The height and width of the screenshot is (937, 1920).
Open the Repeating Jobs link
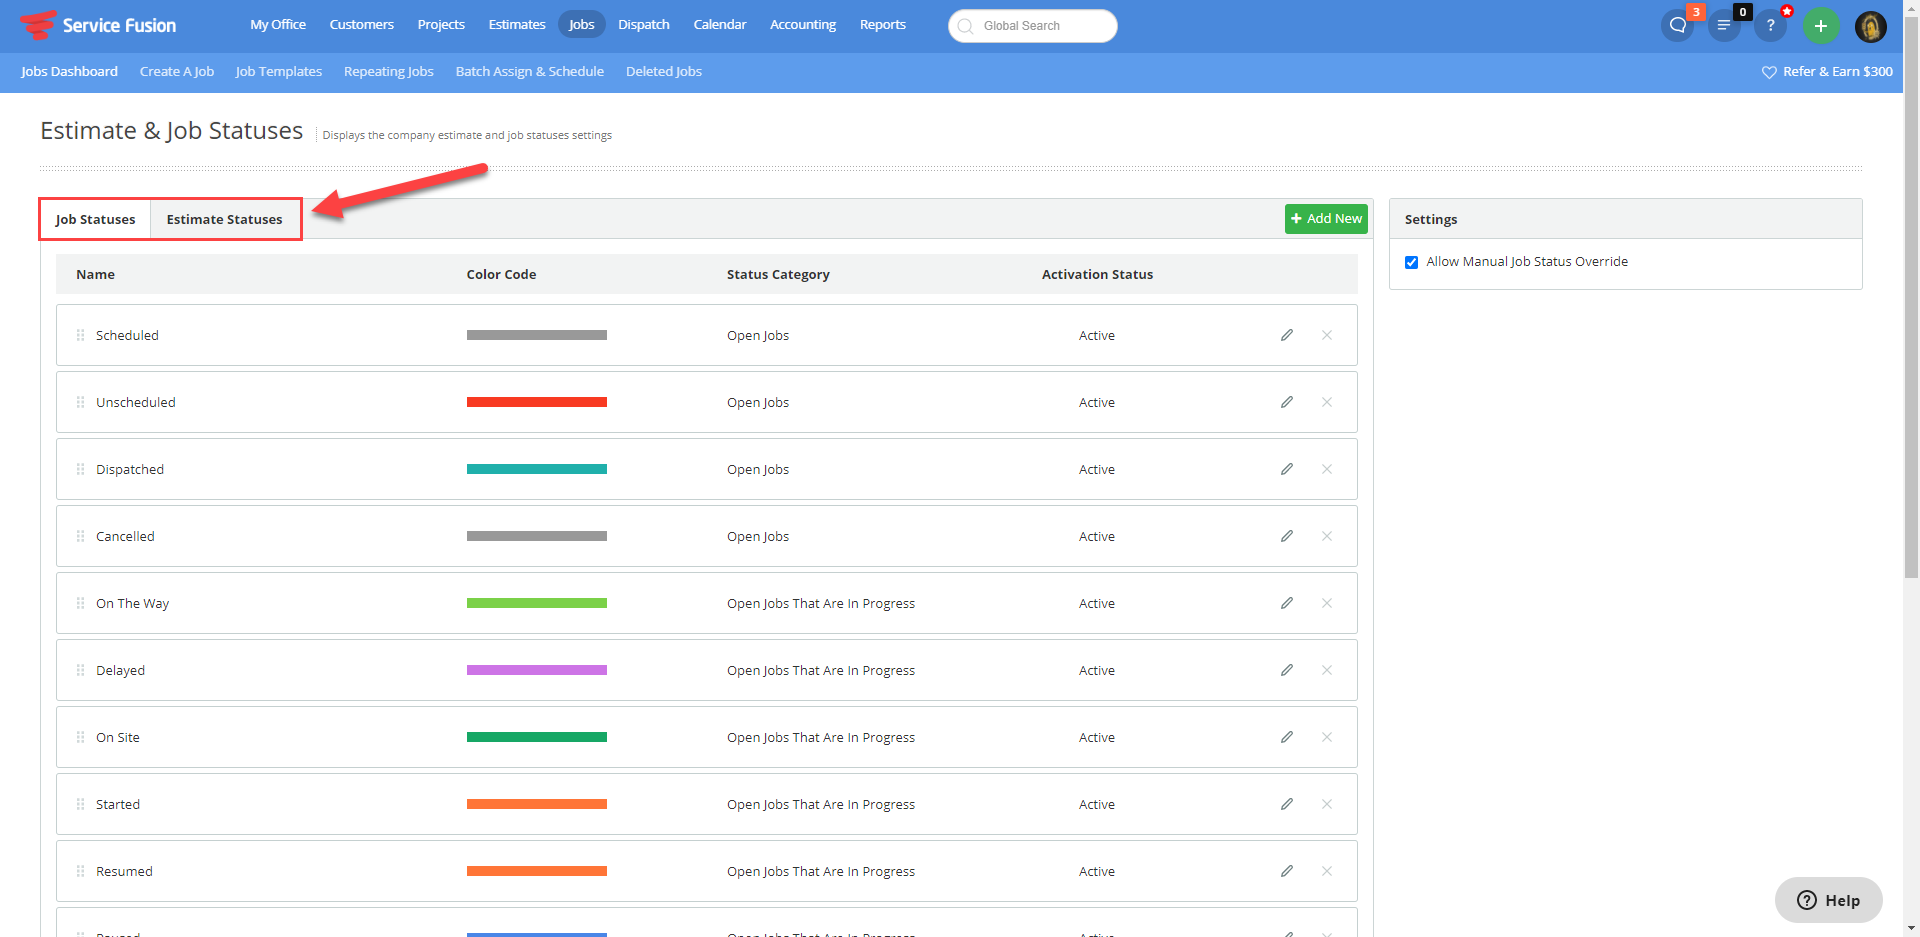pos(389,72)
